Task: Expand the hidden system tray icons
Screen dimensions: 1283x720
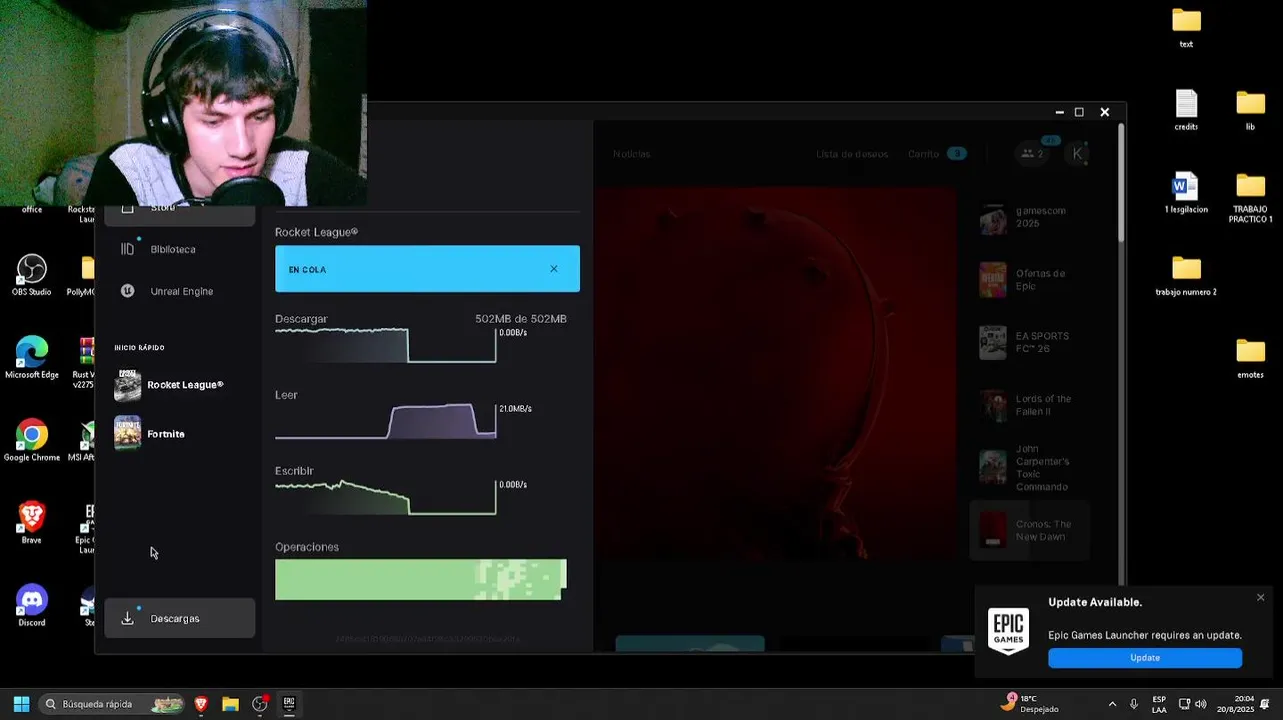Action: pos(1112,704)
